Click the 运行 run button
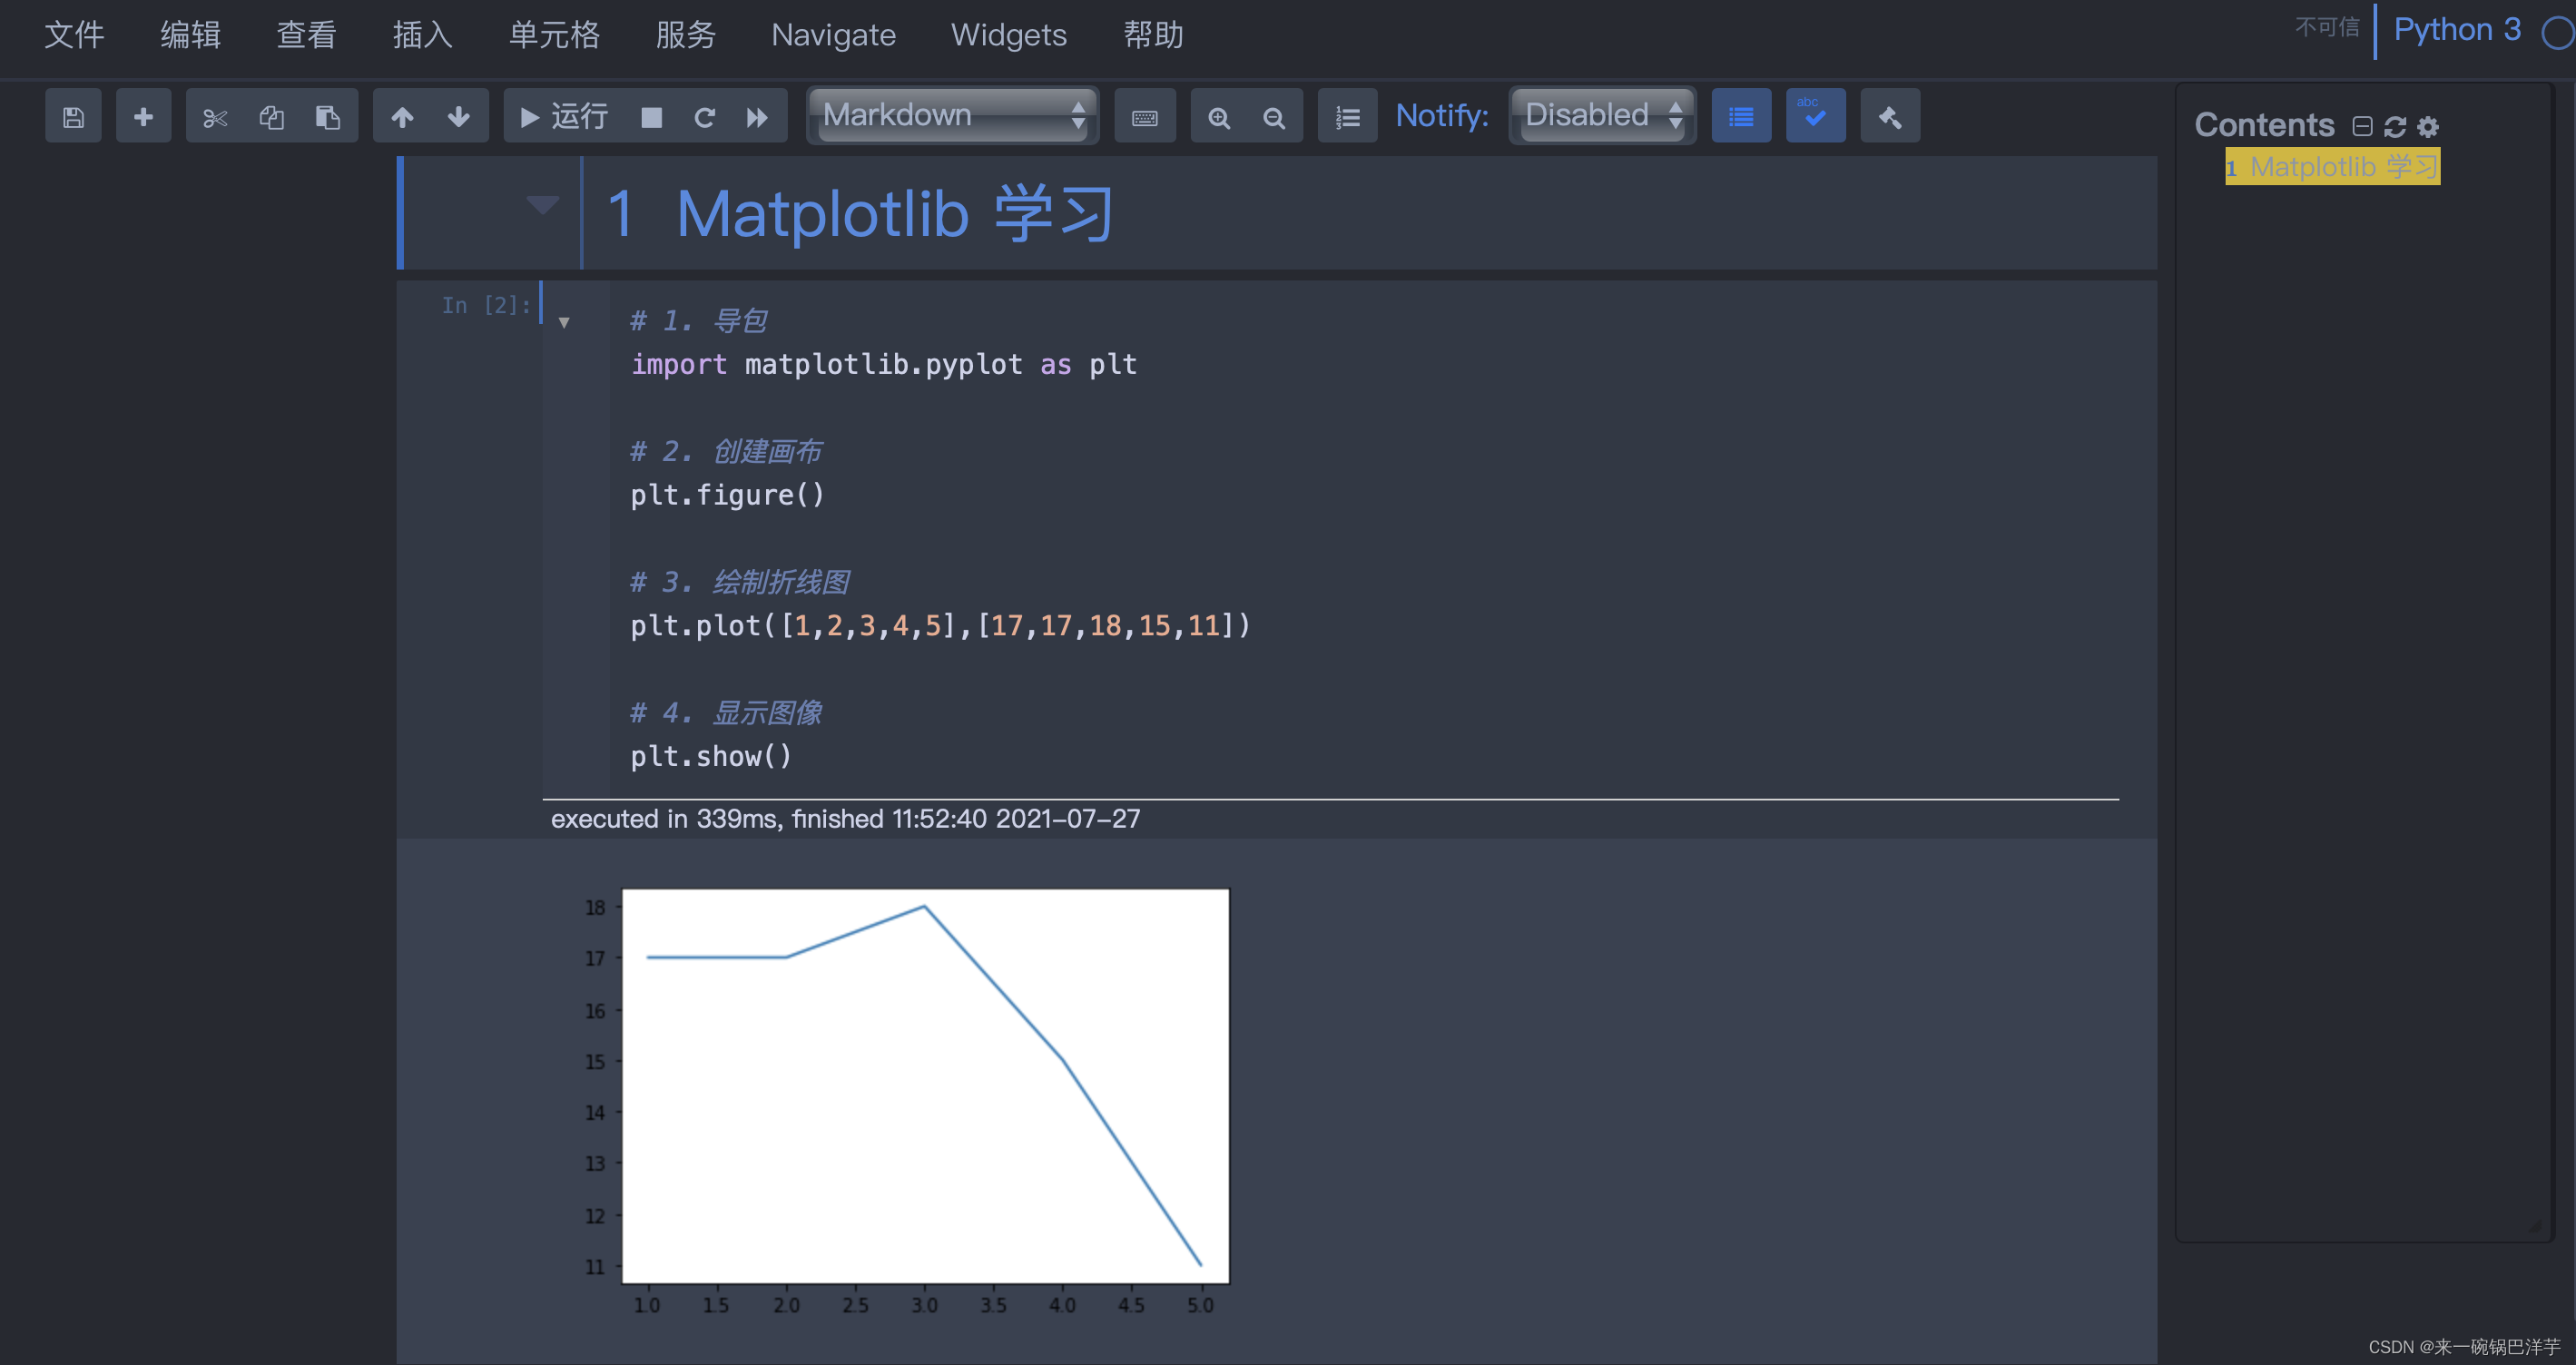 pyautogui.click(x=564, y=117)
